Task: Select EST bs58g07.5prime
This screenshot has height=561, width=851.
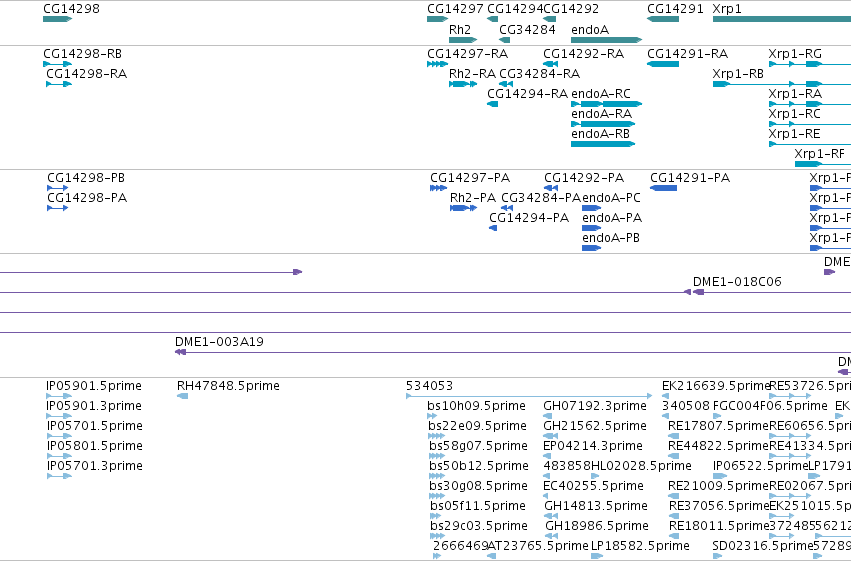Action: tap(437, 456)
